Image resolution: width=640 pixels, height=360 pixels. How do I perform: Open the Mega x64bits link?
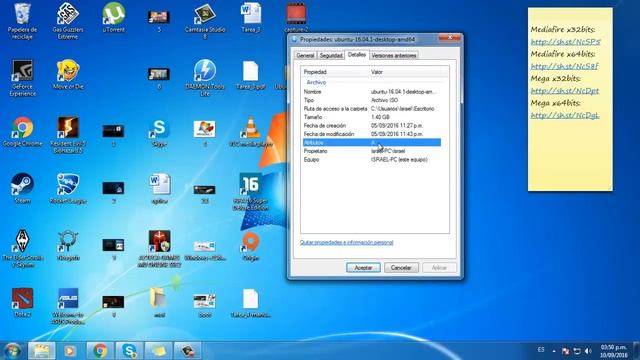(565, 115)
